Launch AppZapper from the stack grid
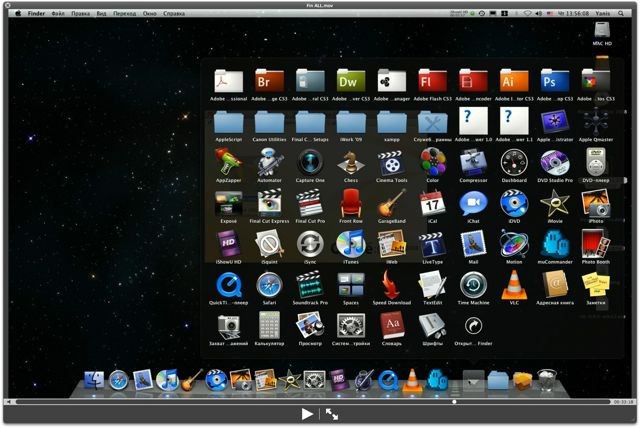This screenshot has height=428, width=640. tap(229, 162)
